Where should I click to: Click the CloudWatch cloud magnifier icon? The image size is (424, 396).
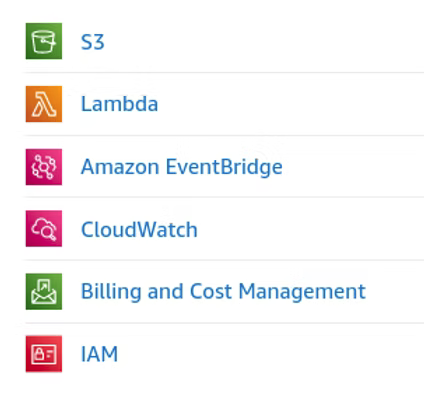pyautogui.click(x=44, y=229)
